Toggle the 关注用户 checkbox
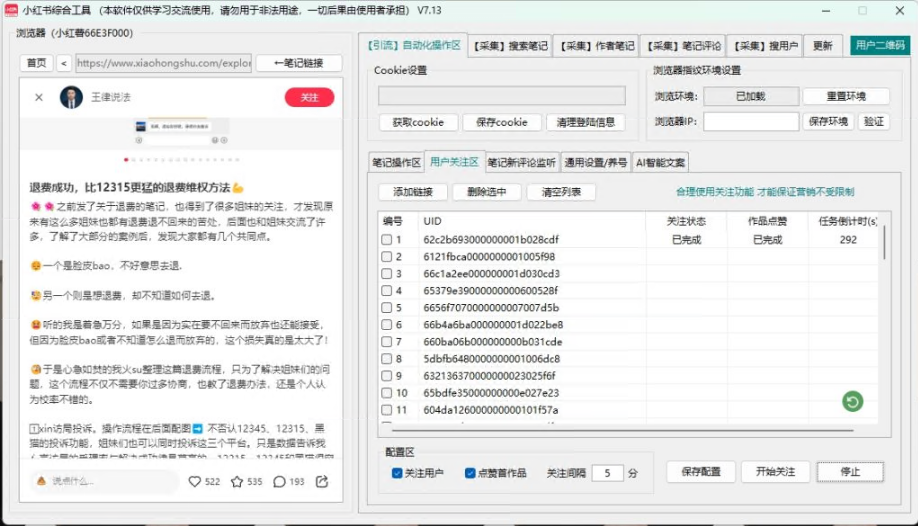 [397, 473]
